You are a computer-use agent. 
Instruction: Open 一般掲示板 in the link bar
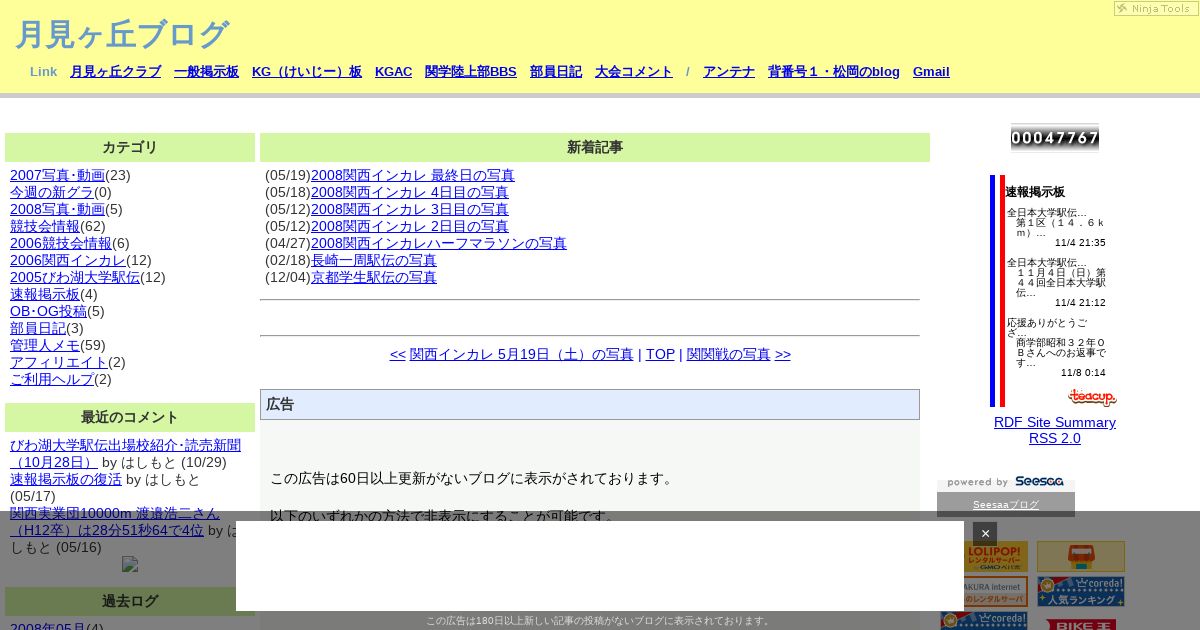point(206,72)
